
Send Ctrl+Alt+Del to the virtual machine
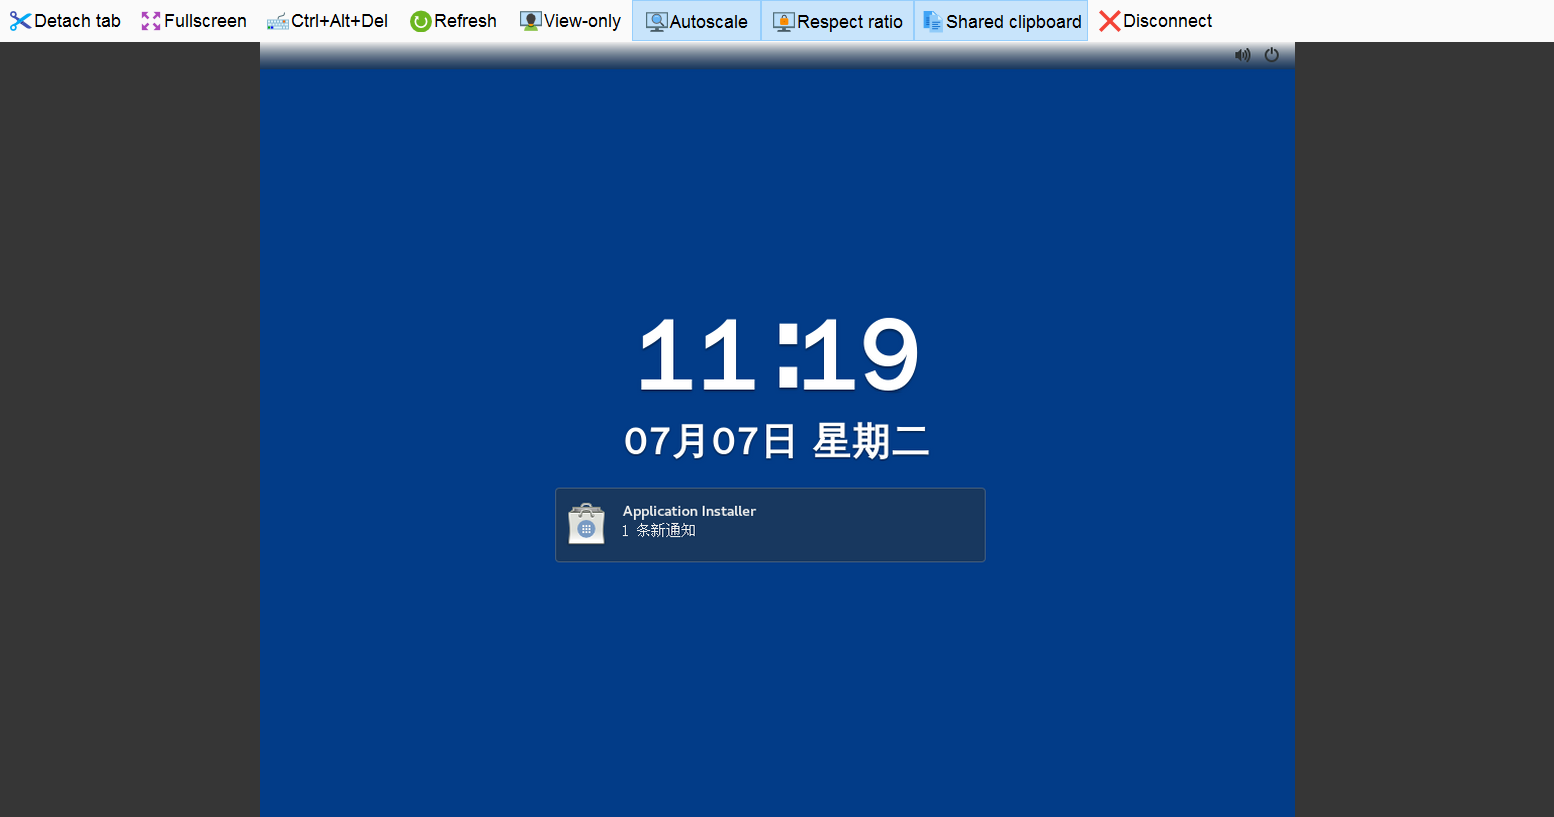point(328,20)
